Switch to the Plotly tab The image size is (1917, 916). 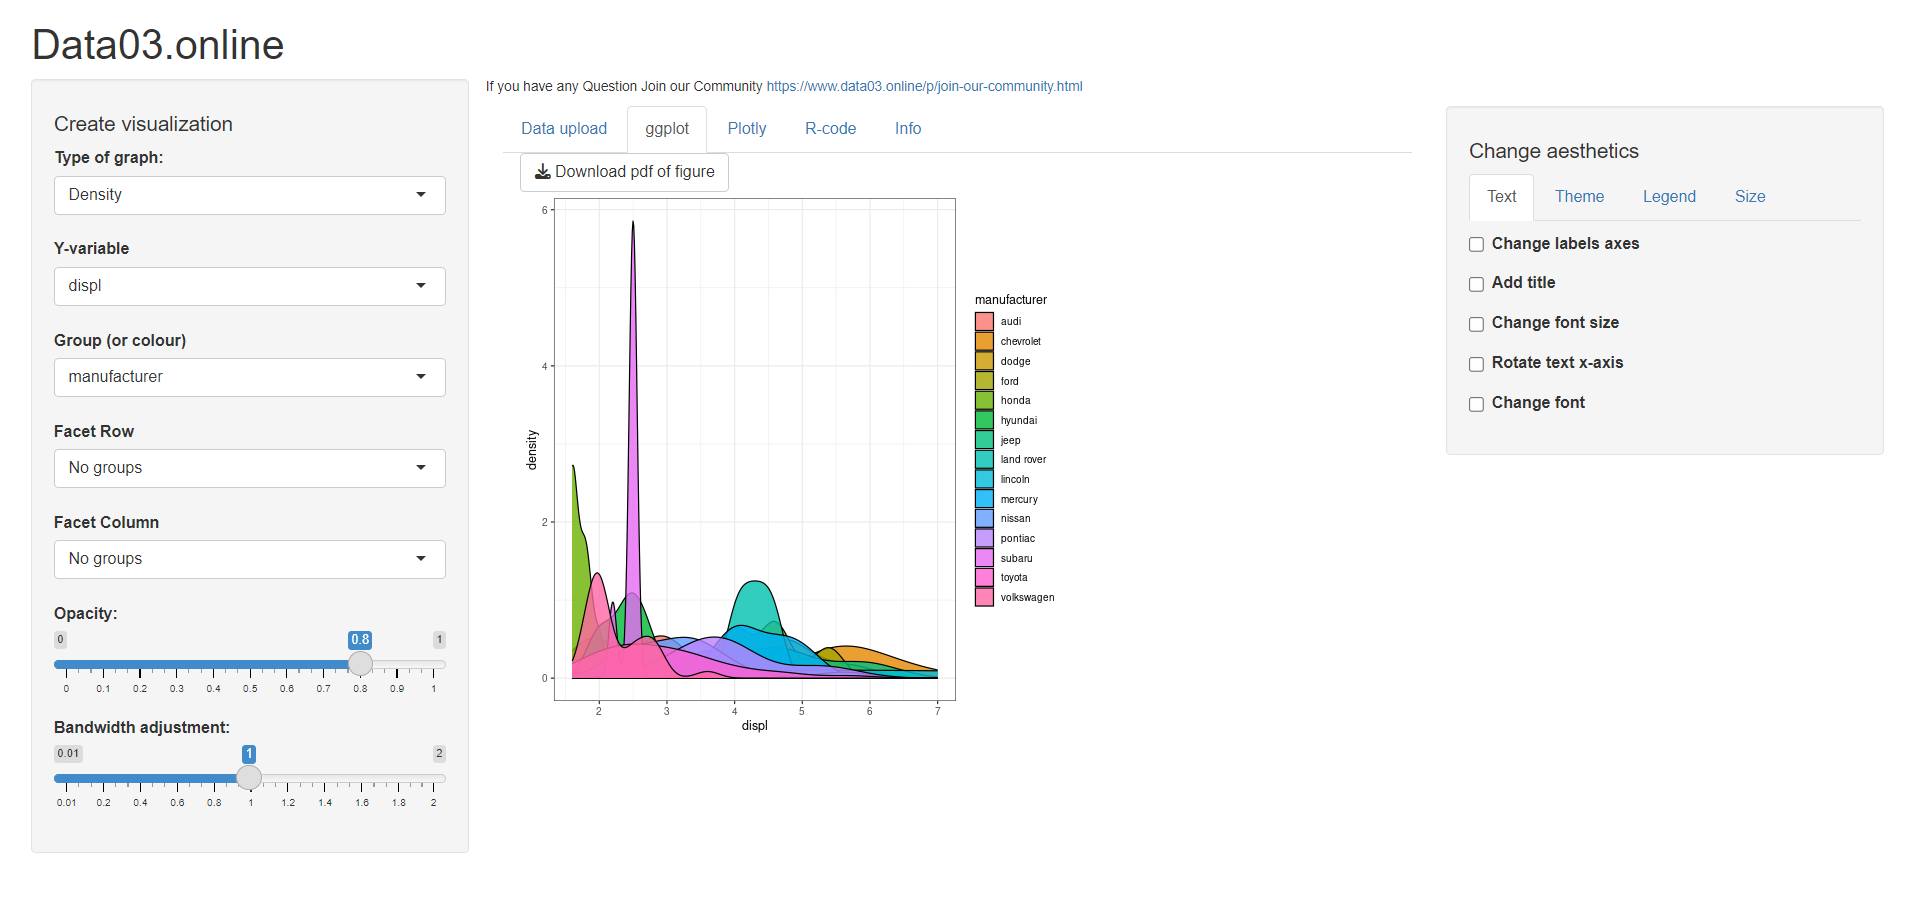click(747, 129)
